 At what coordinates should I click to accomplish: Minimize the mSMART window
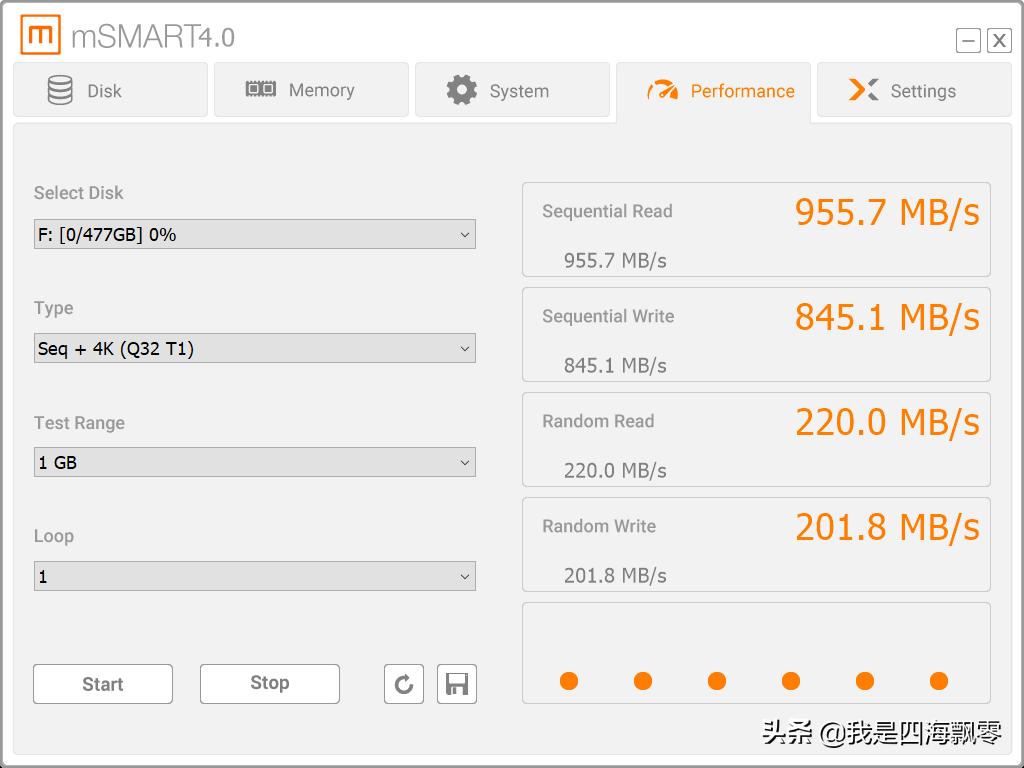click(968, 40)
